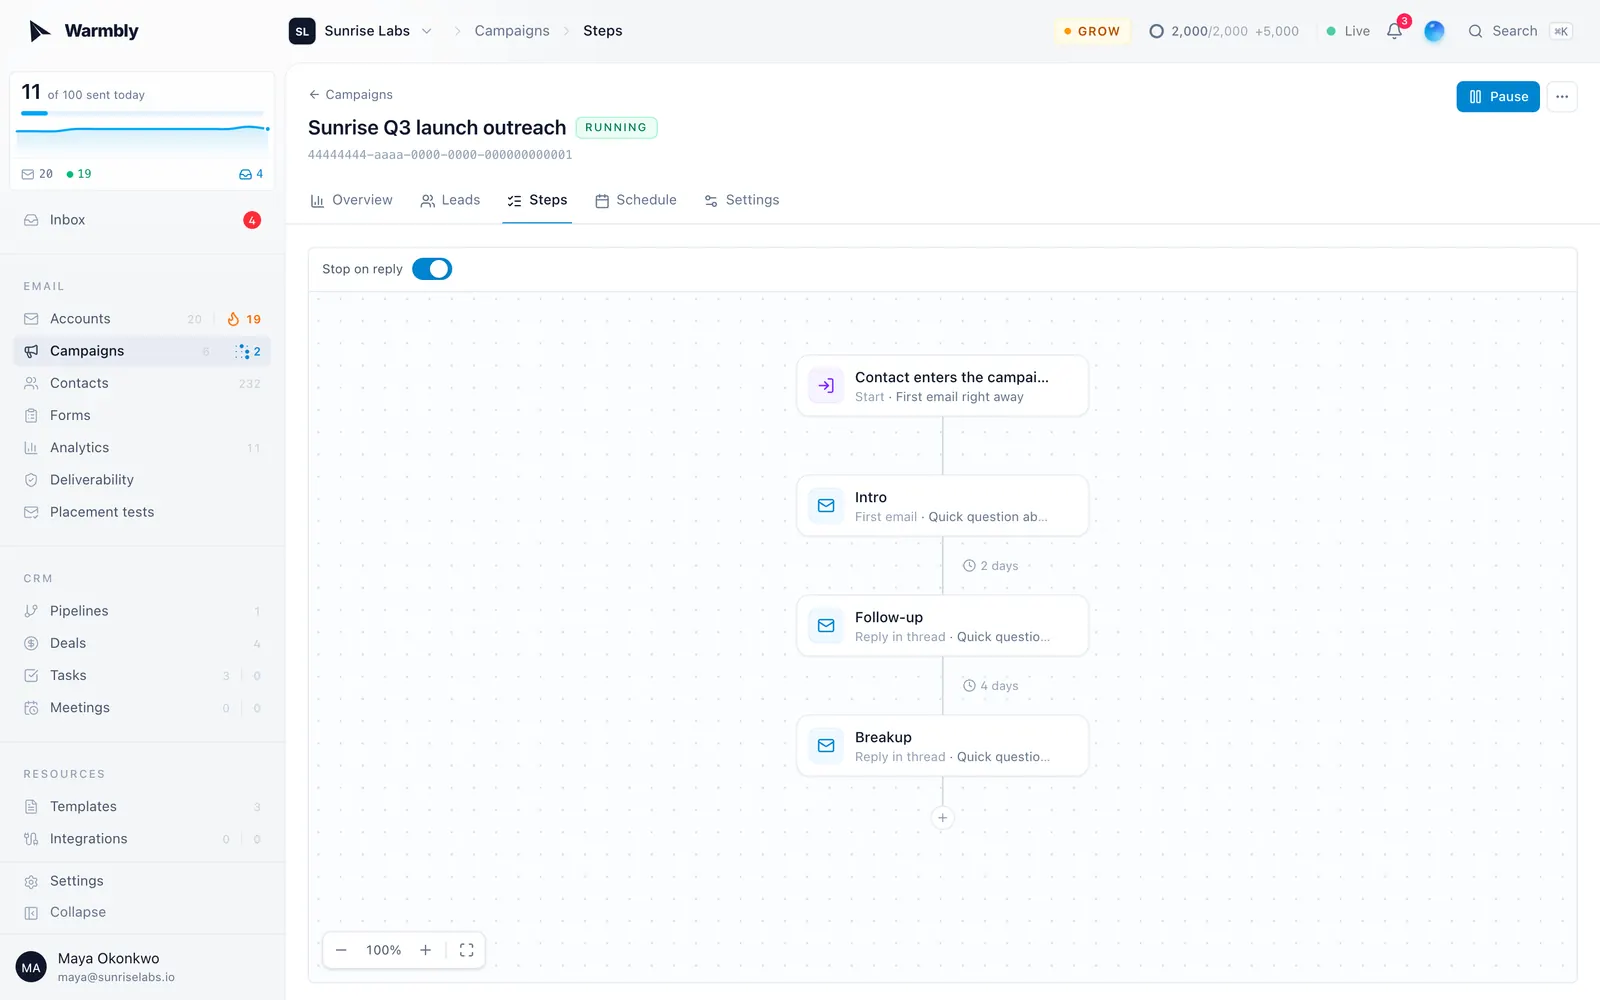The width and height of the screenshot is (1600, 1000).
Task: Go back to Campaigns link
Action: click(351, 94)
